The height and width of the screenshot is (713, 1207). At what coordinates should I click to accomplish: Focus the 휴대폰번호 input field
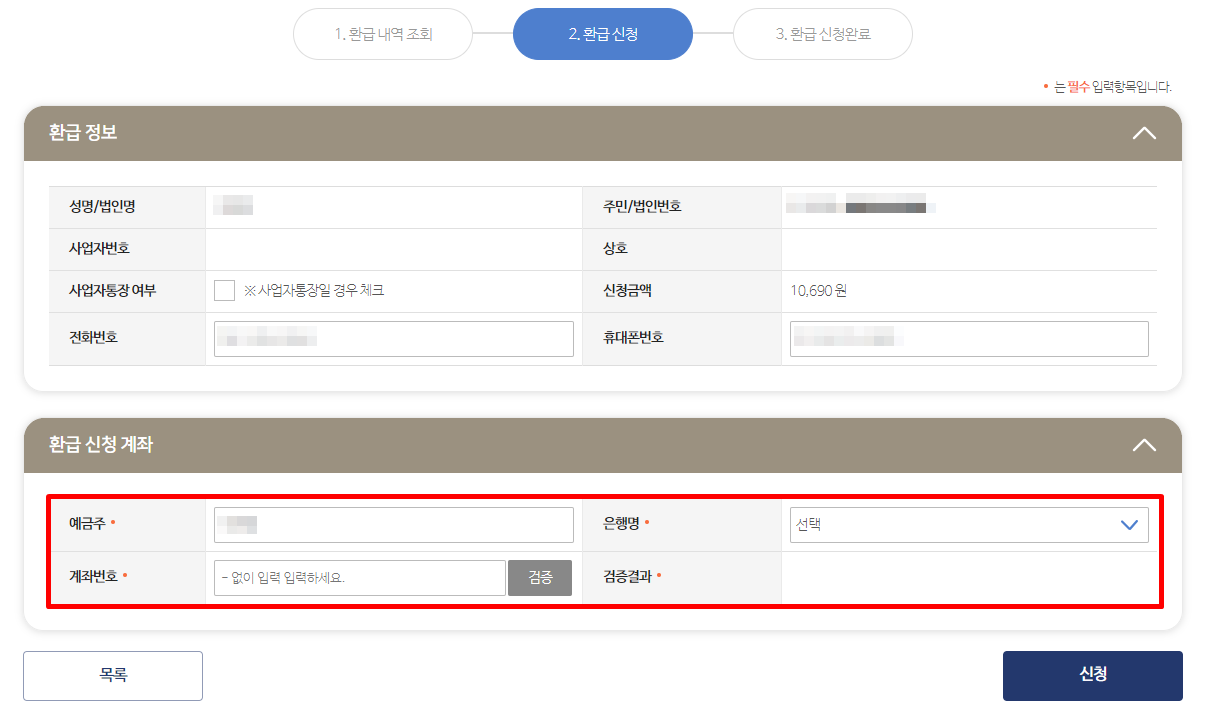[969, 339]
